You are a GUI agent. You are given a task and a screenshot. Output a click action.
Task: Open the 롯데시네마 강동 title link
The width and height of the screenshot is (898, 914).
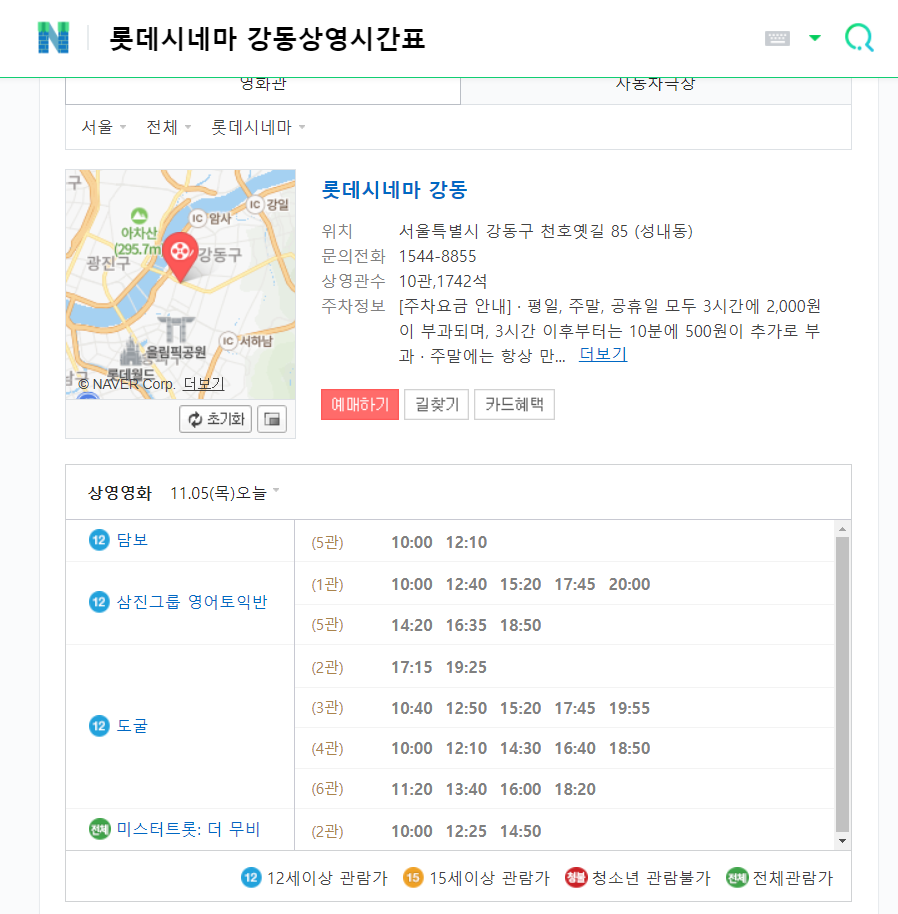click(395, 189)
